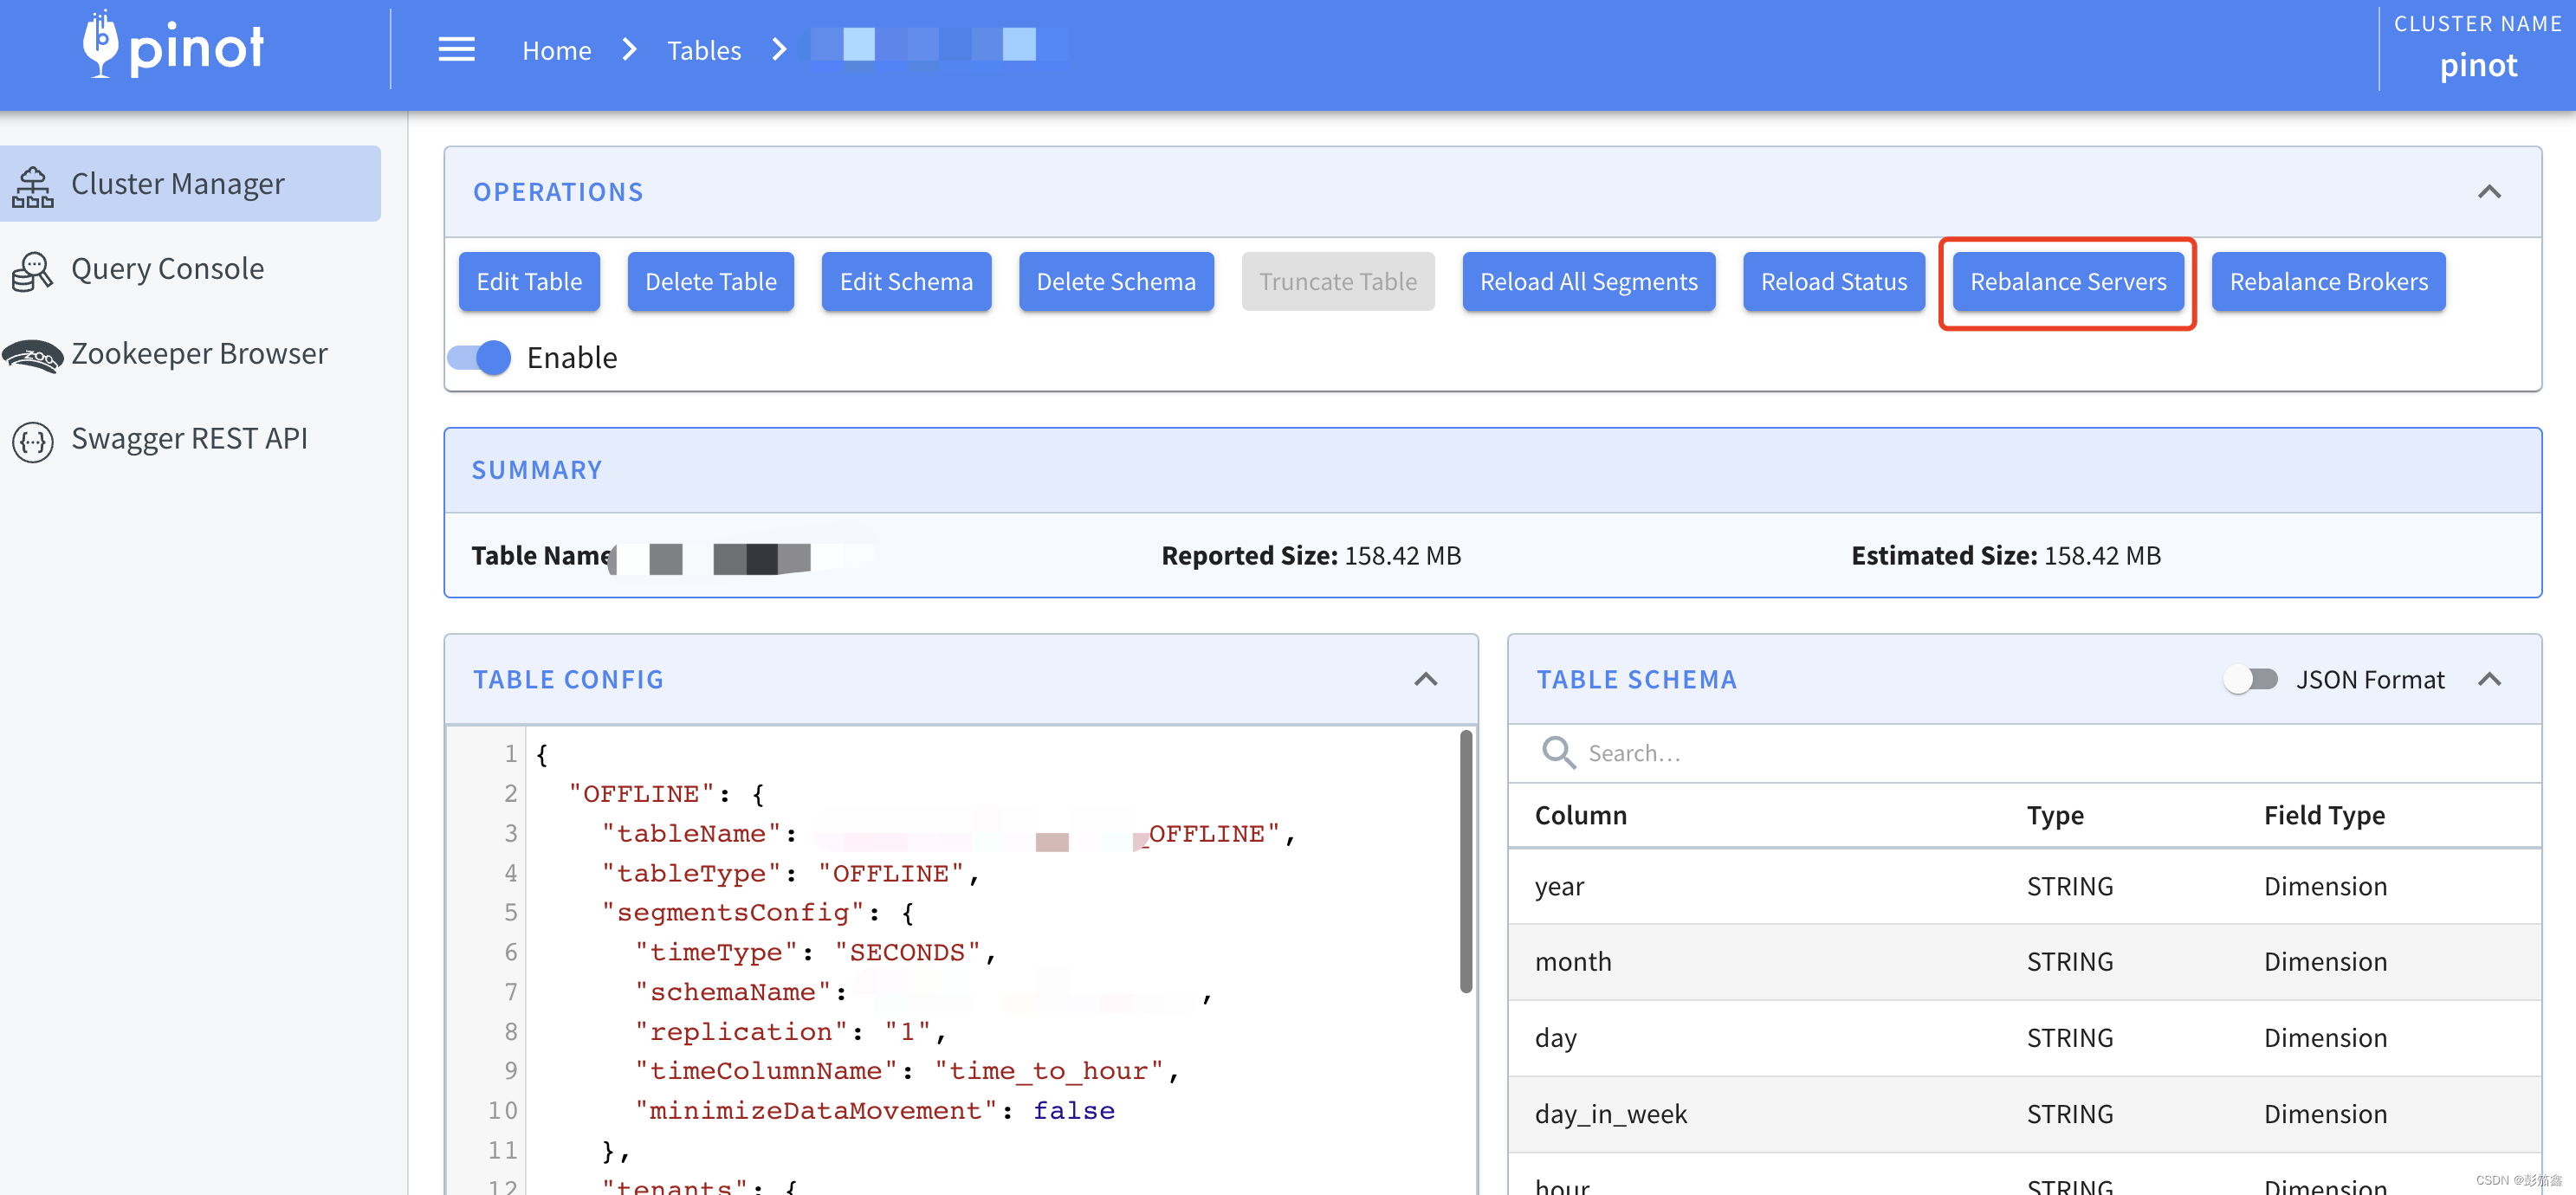The width and height of the screenshot is (2576, 1195).
Task: Click the Zookeeper Browser icon
Action: pos(33,355)
